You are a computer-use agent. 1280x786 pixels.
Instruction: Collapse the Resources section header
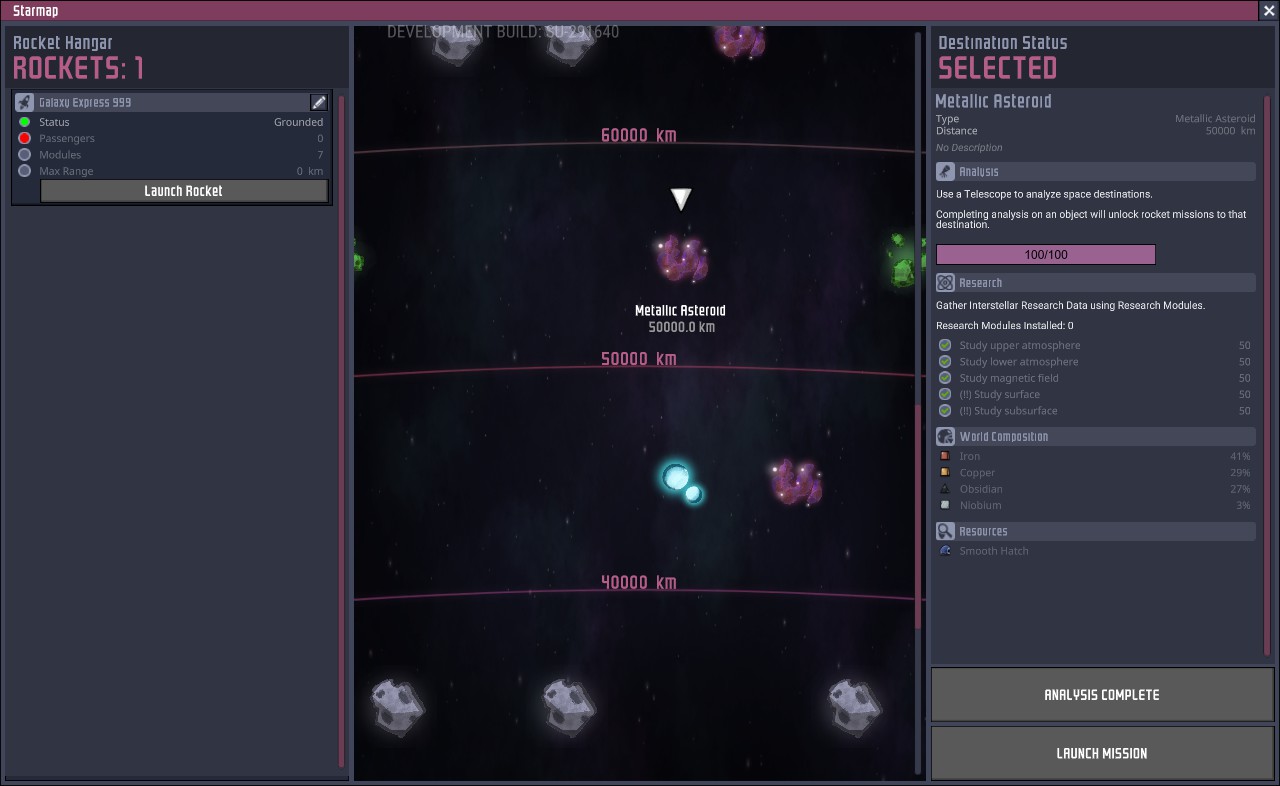coord(1095,532)
